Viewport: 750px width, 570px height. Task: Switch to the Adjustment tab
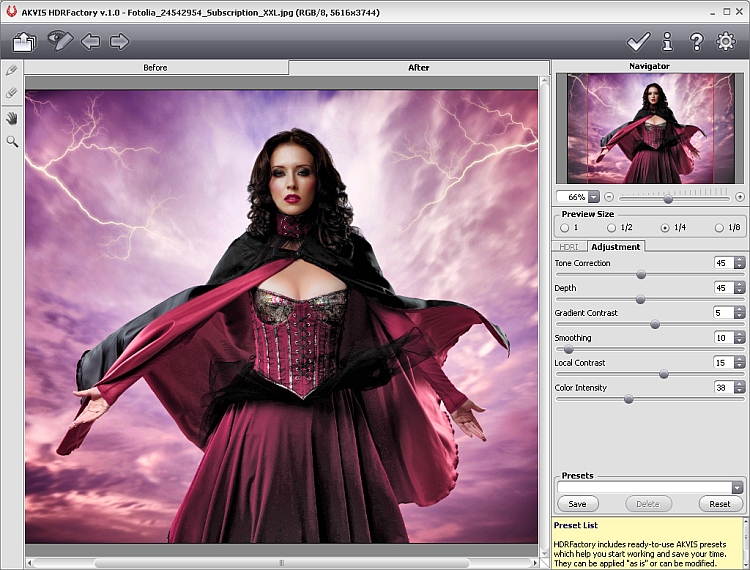pyautogui.click(x=616, y=246)
